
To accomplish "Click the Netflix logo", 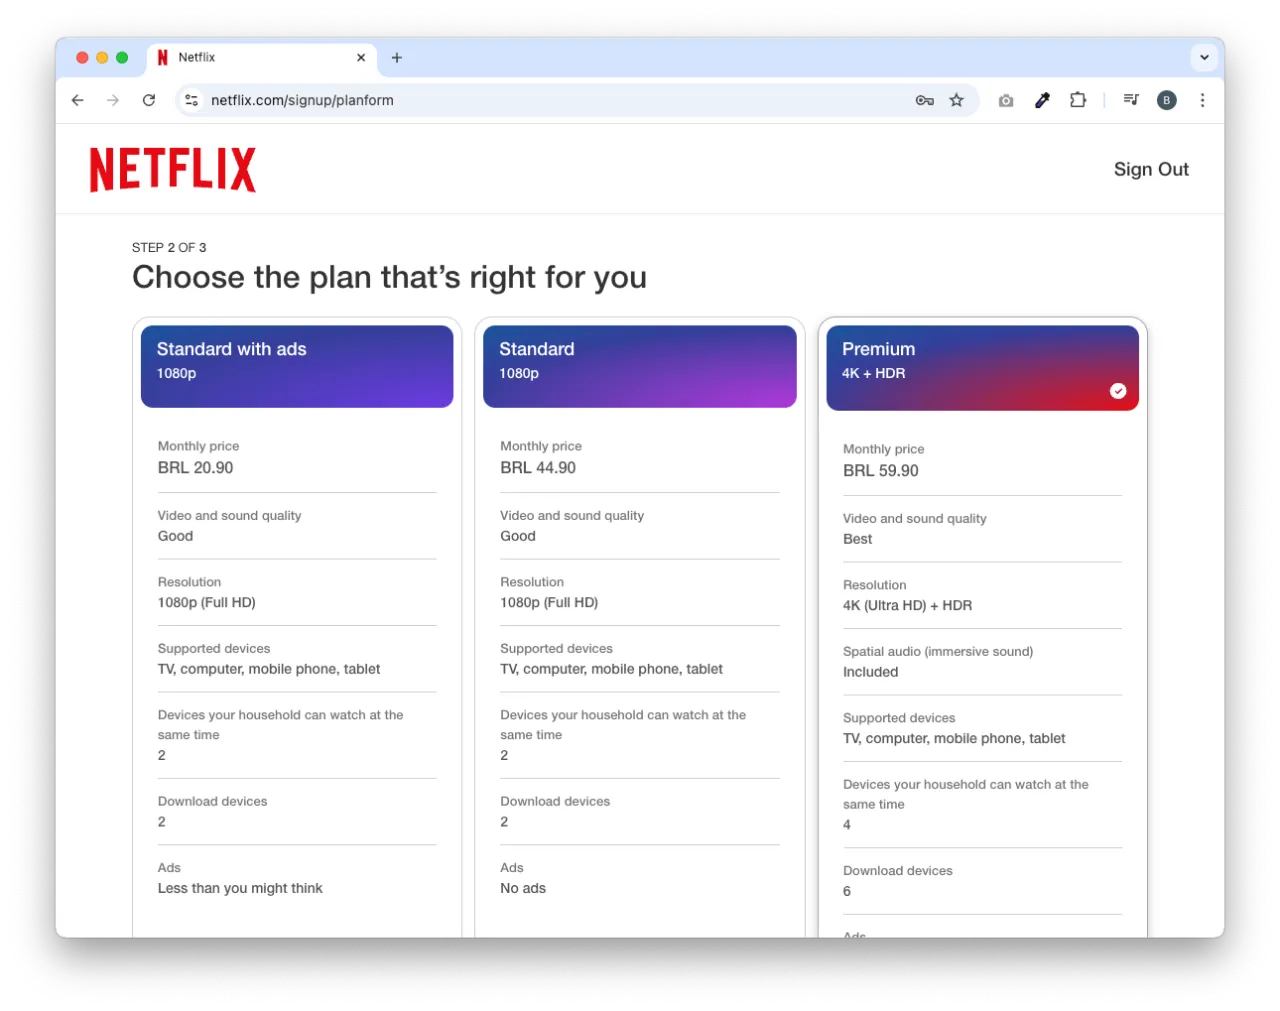I will pos(172,169).
